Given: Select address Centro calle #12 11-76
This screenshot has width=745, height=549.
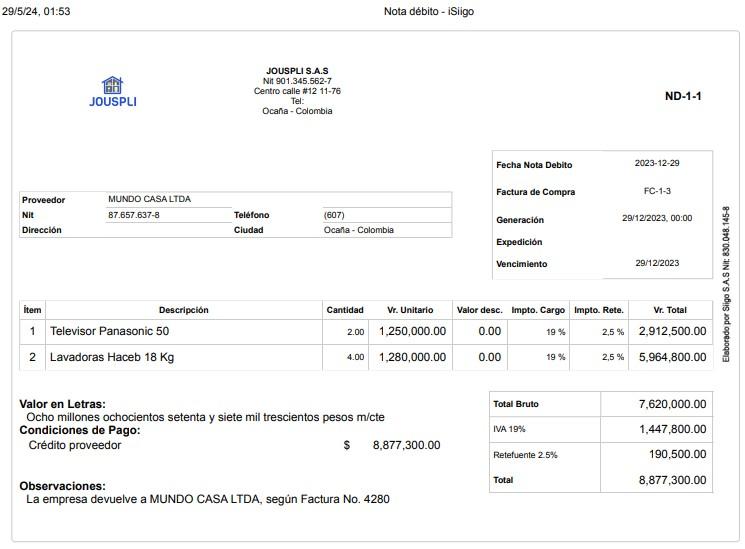Looking at the screenshot, I should coord(297,91).
